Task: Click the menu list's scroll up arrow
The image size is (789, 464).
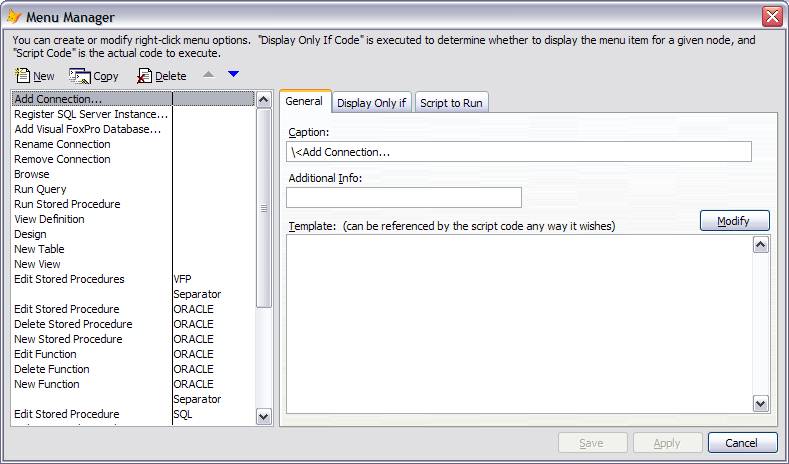Action: tap(264, 100)
